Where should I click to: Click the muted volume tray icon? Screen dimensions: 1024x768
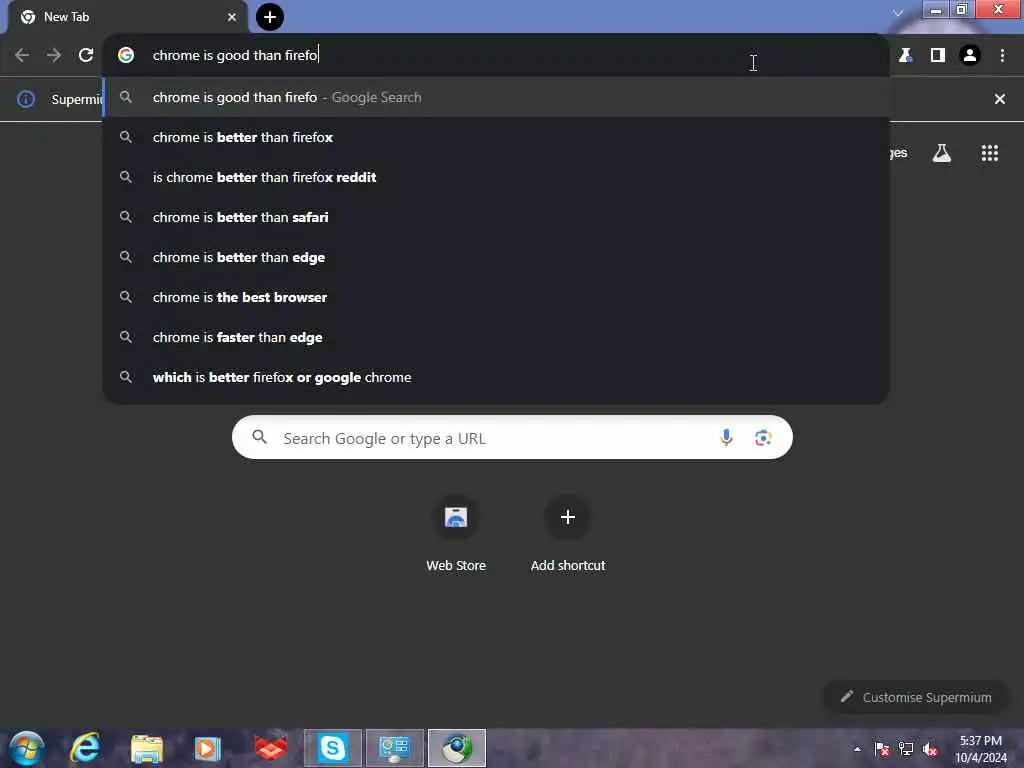(930, 749)
